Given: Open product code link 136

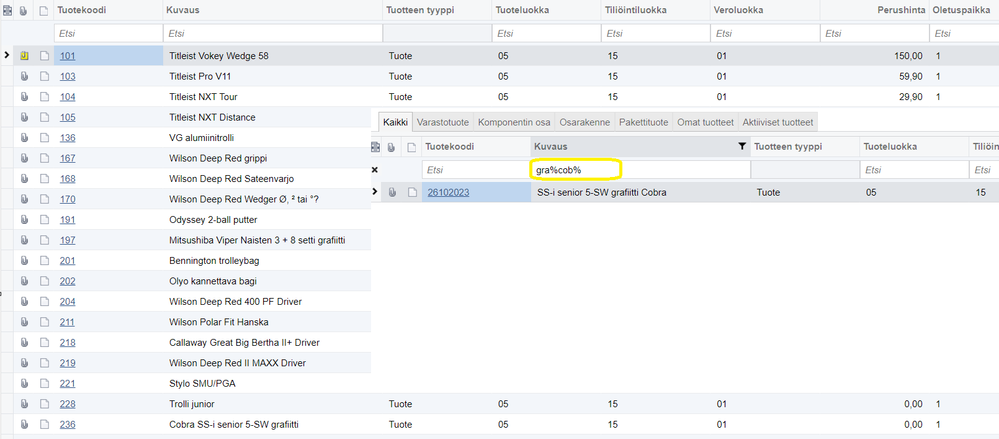Looking at the screenshot, I should coord(68,138).
